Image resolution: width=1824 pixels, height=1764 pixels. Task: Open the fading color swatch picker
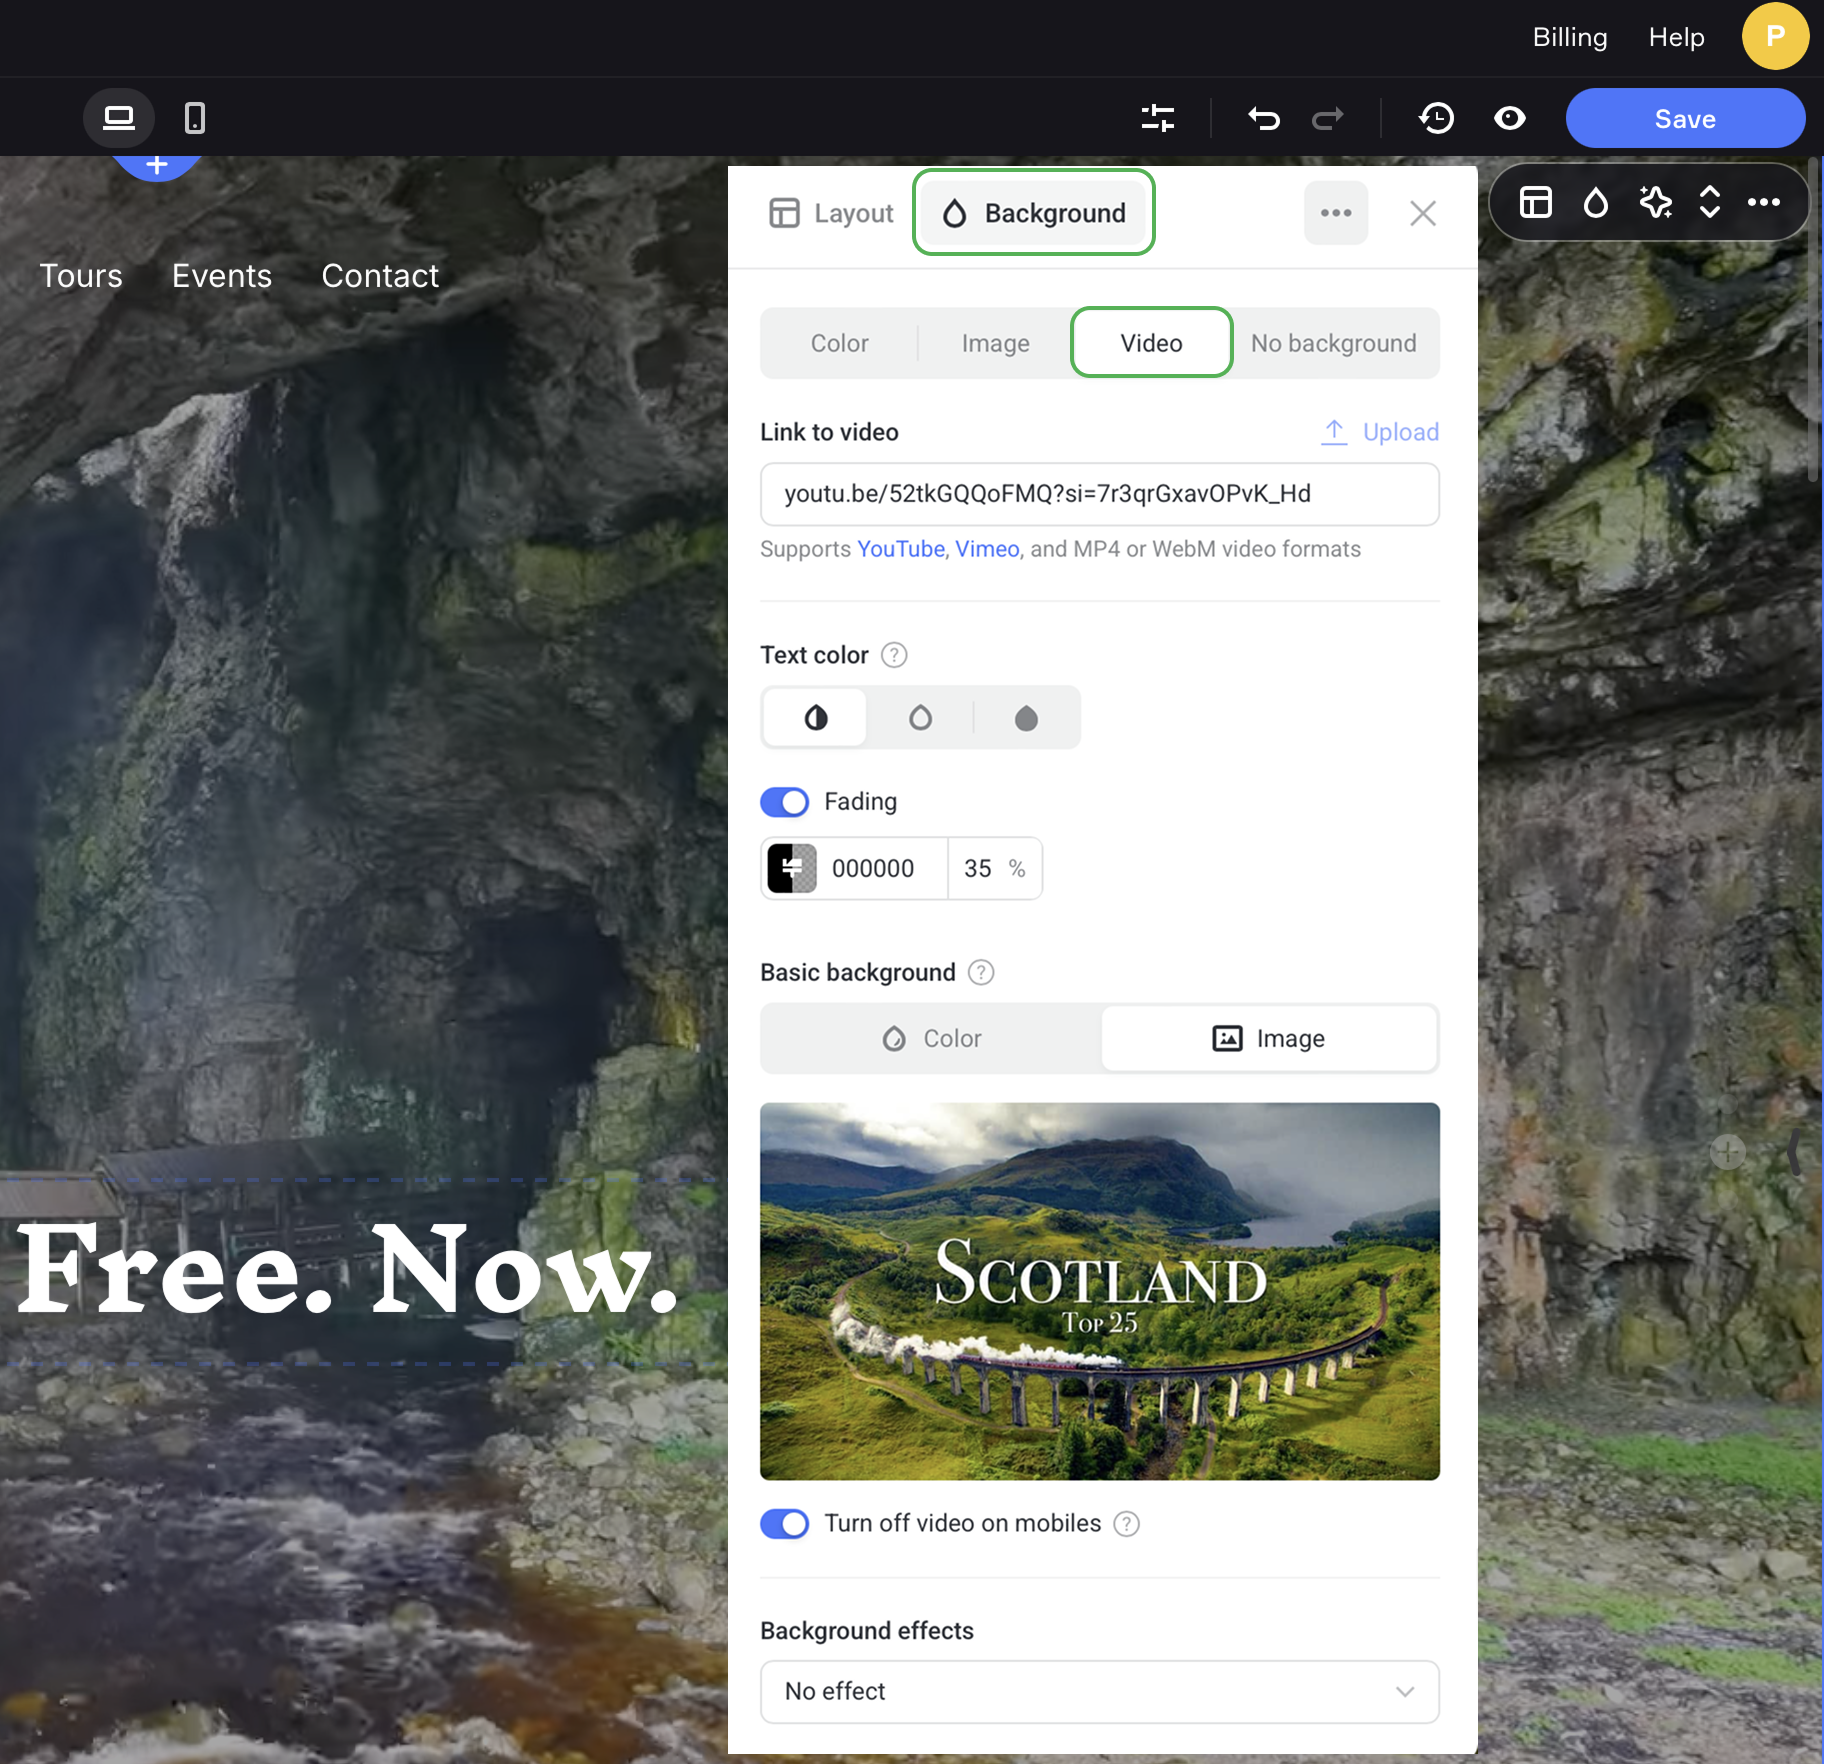(792, 868)
